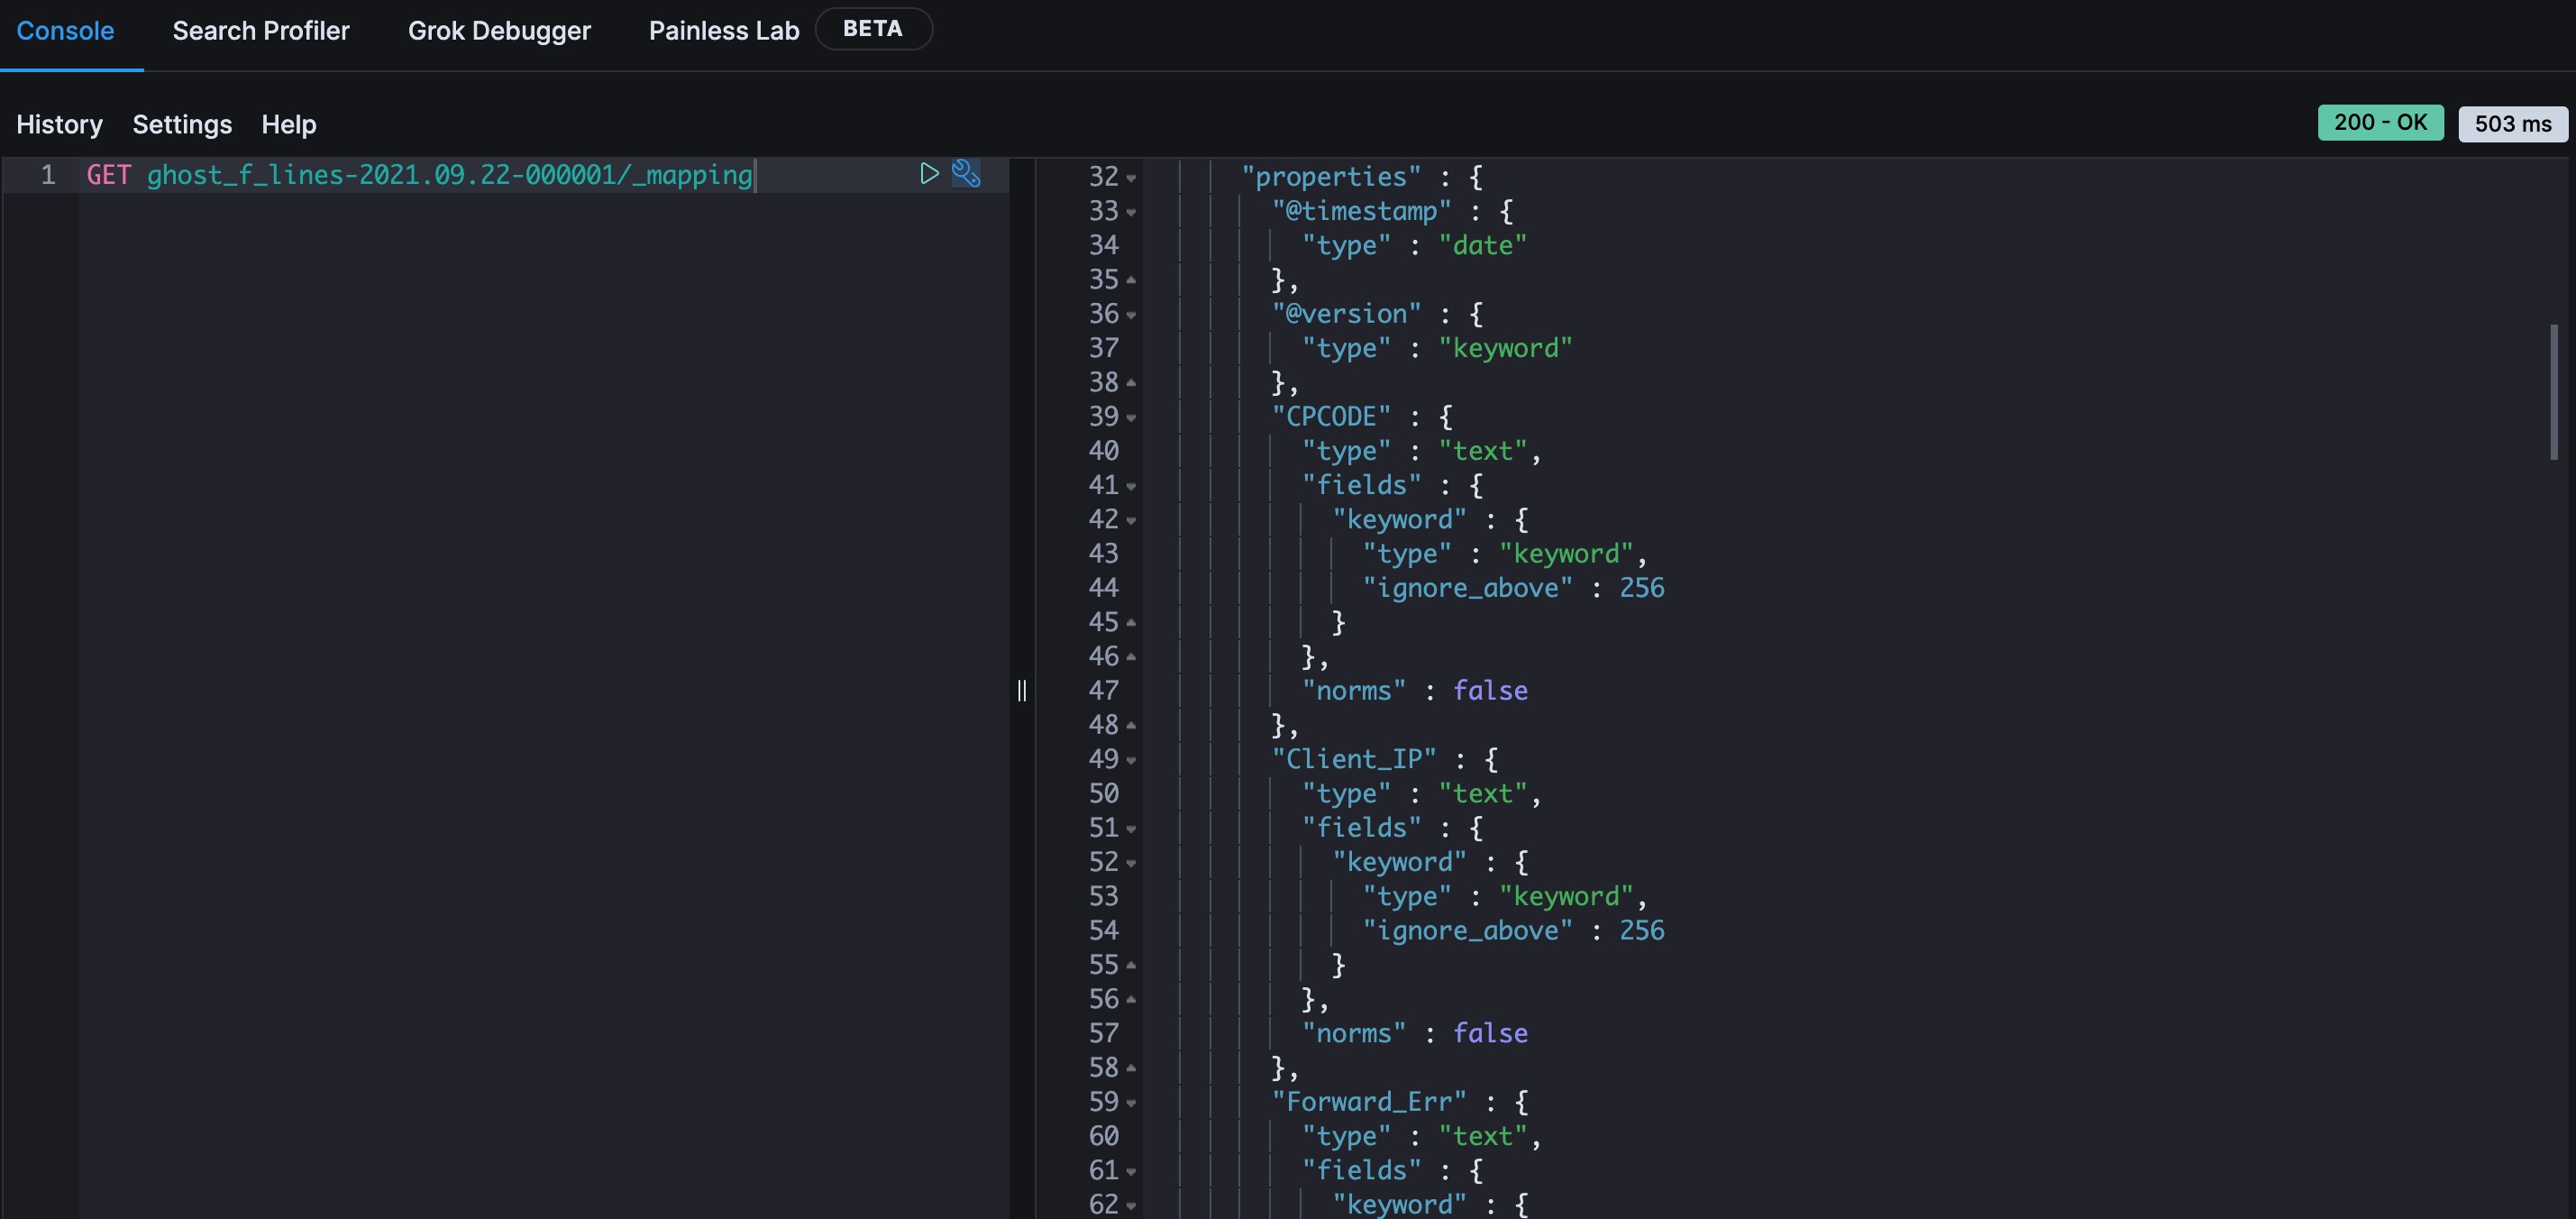
Task: Click fold end arrow at line 48
Action: click(x=1131, y=726)
